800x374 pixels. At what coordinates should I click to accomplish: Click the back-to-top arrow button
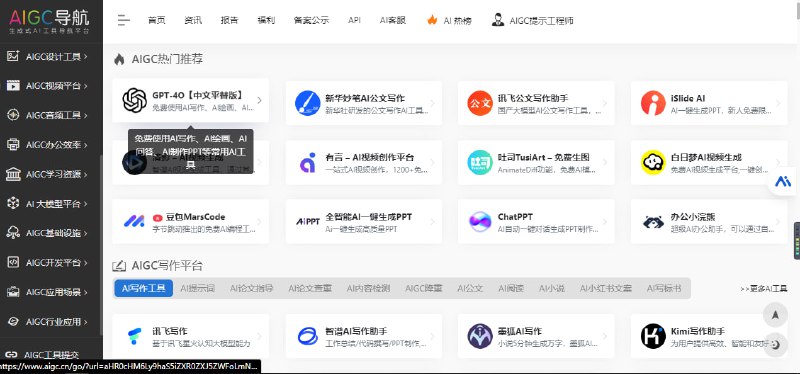pos(776,315)
